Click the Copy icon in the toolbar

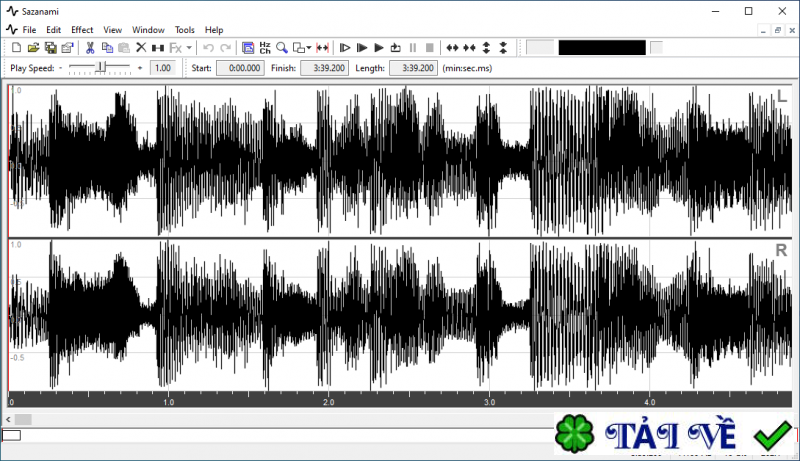107,47
